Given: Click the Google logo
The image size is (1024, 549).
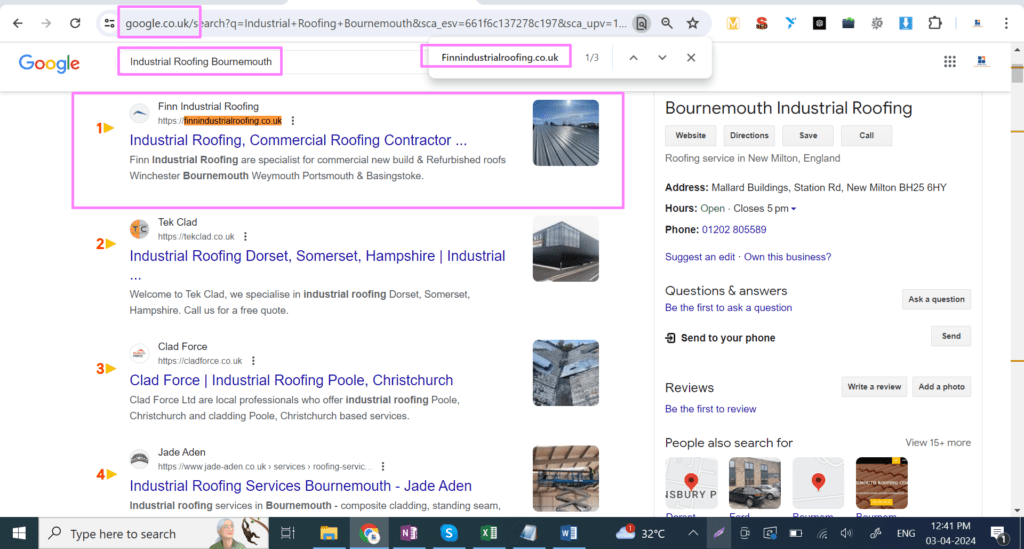Looking at the screenshot, I should [49, 63].
